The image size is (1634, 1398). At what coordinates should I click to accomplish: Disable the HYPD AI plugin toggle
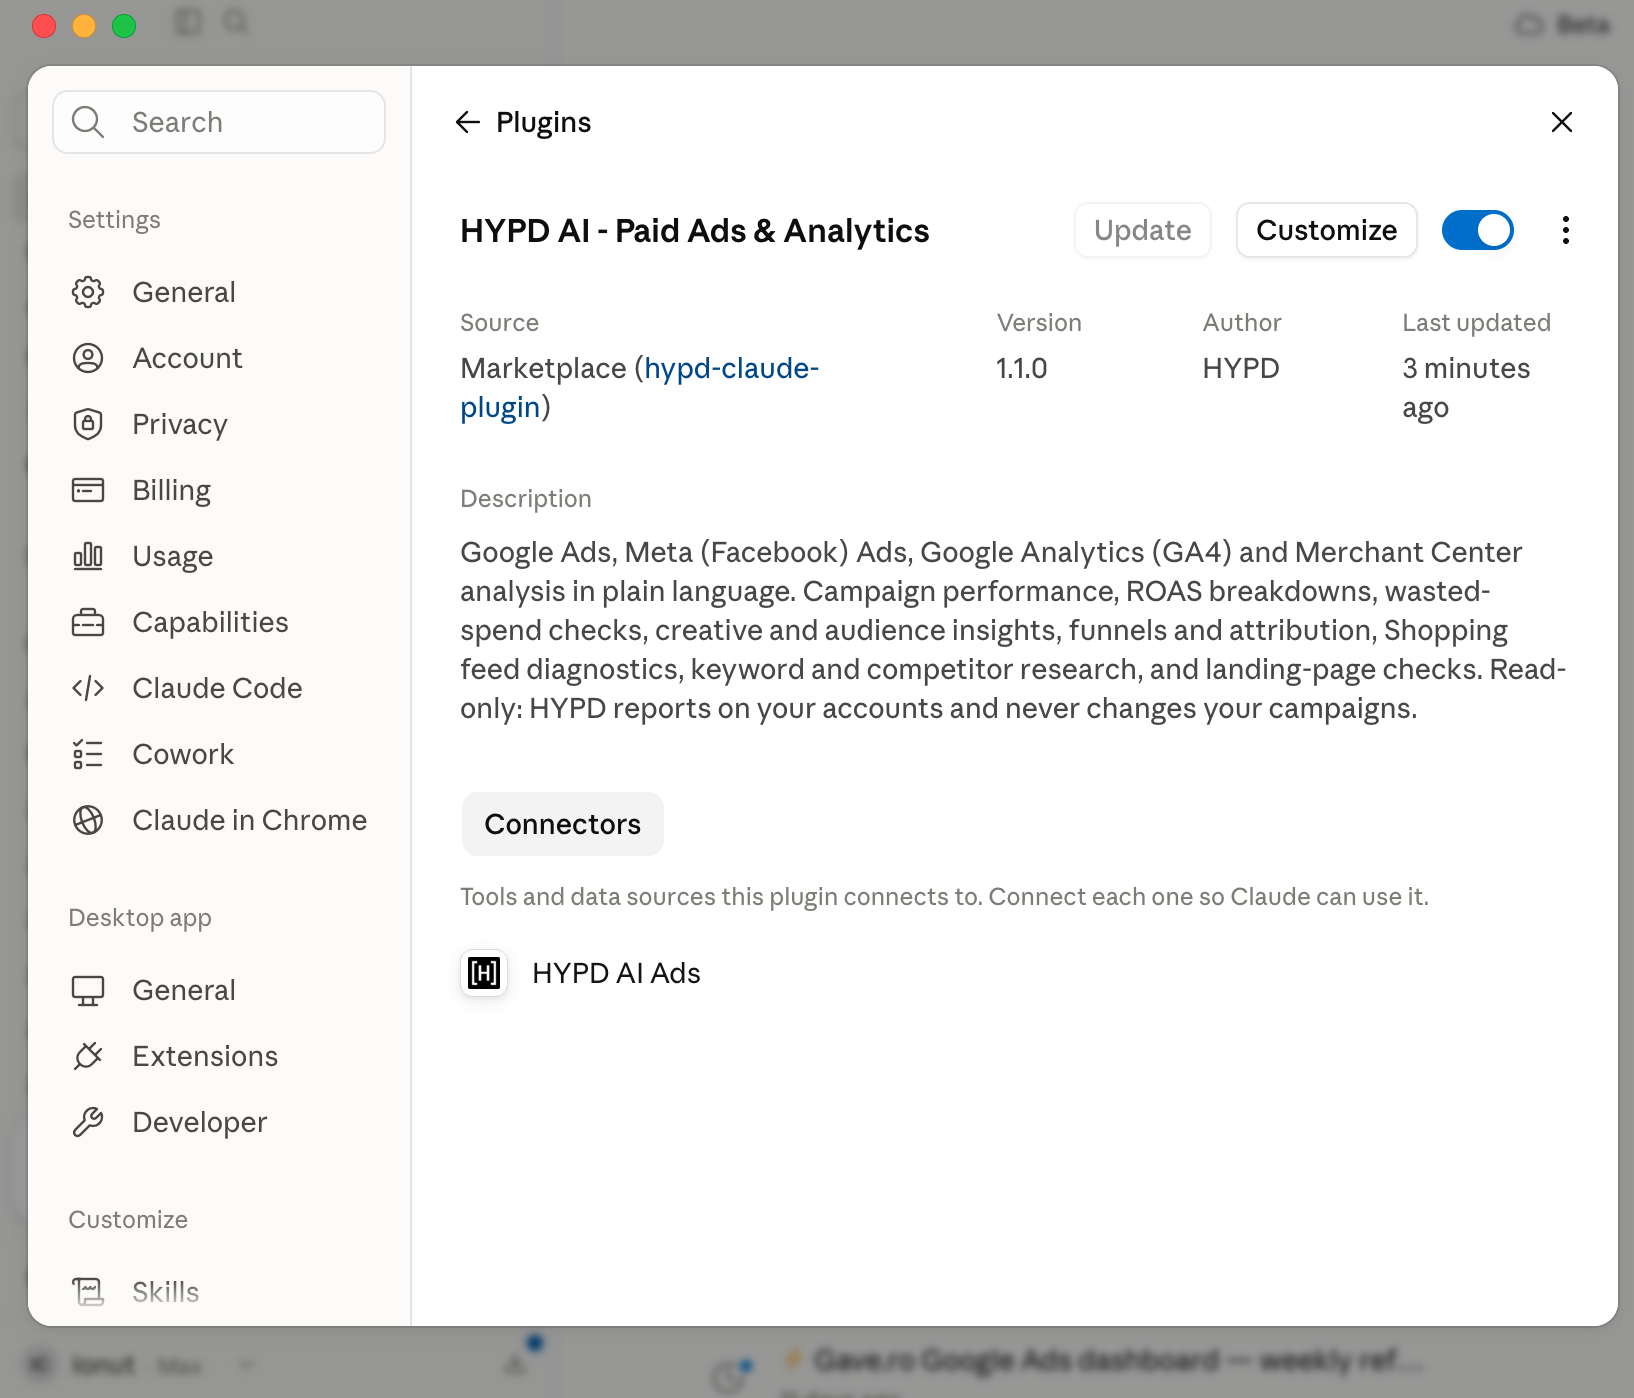1478,230
